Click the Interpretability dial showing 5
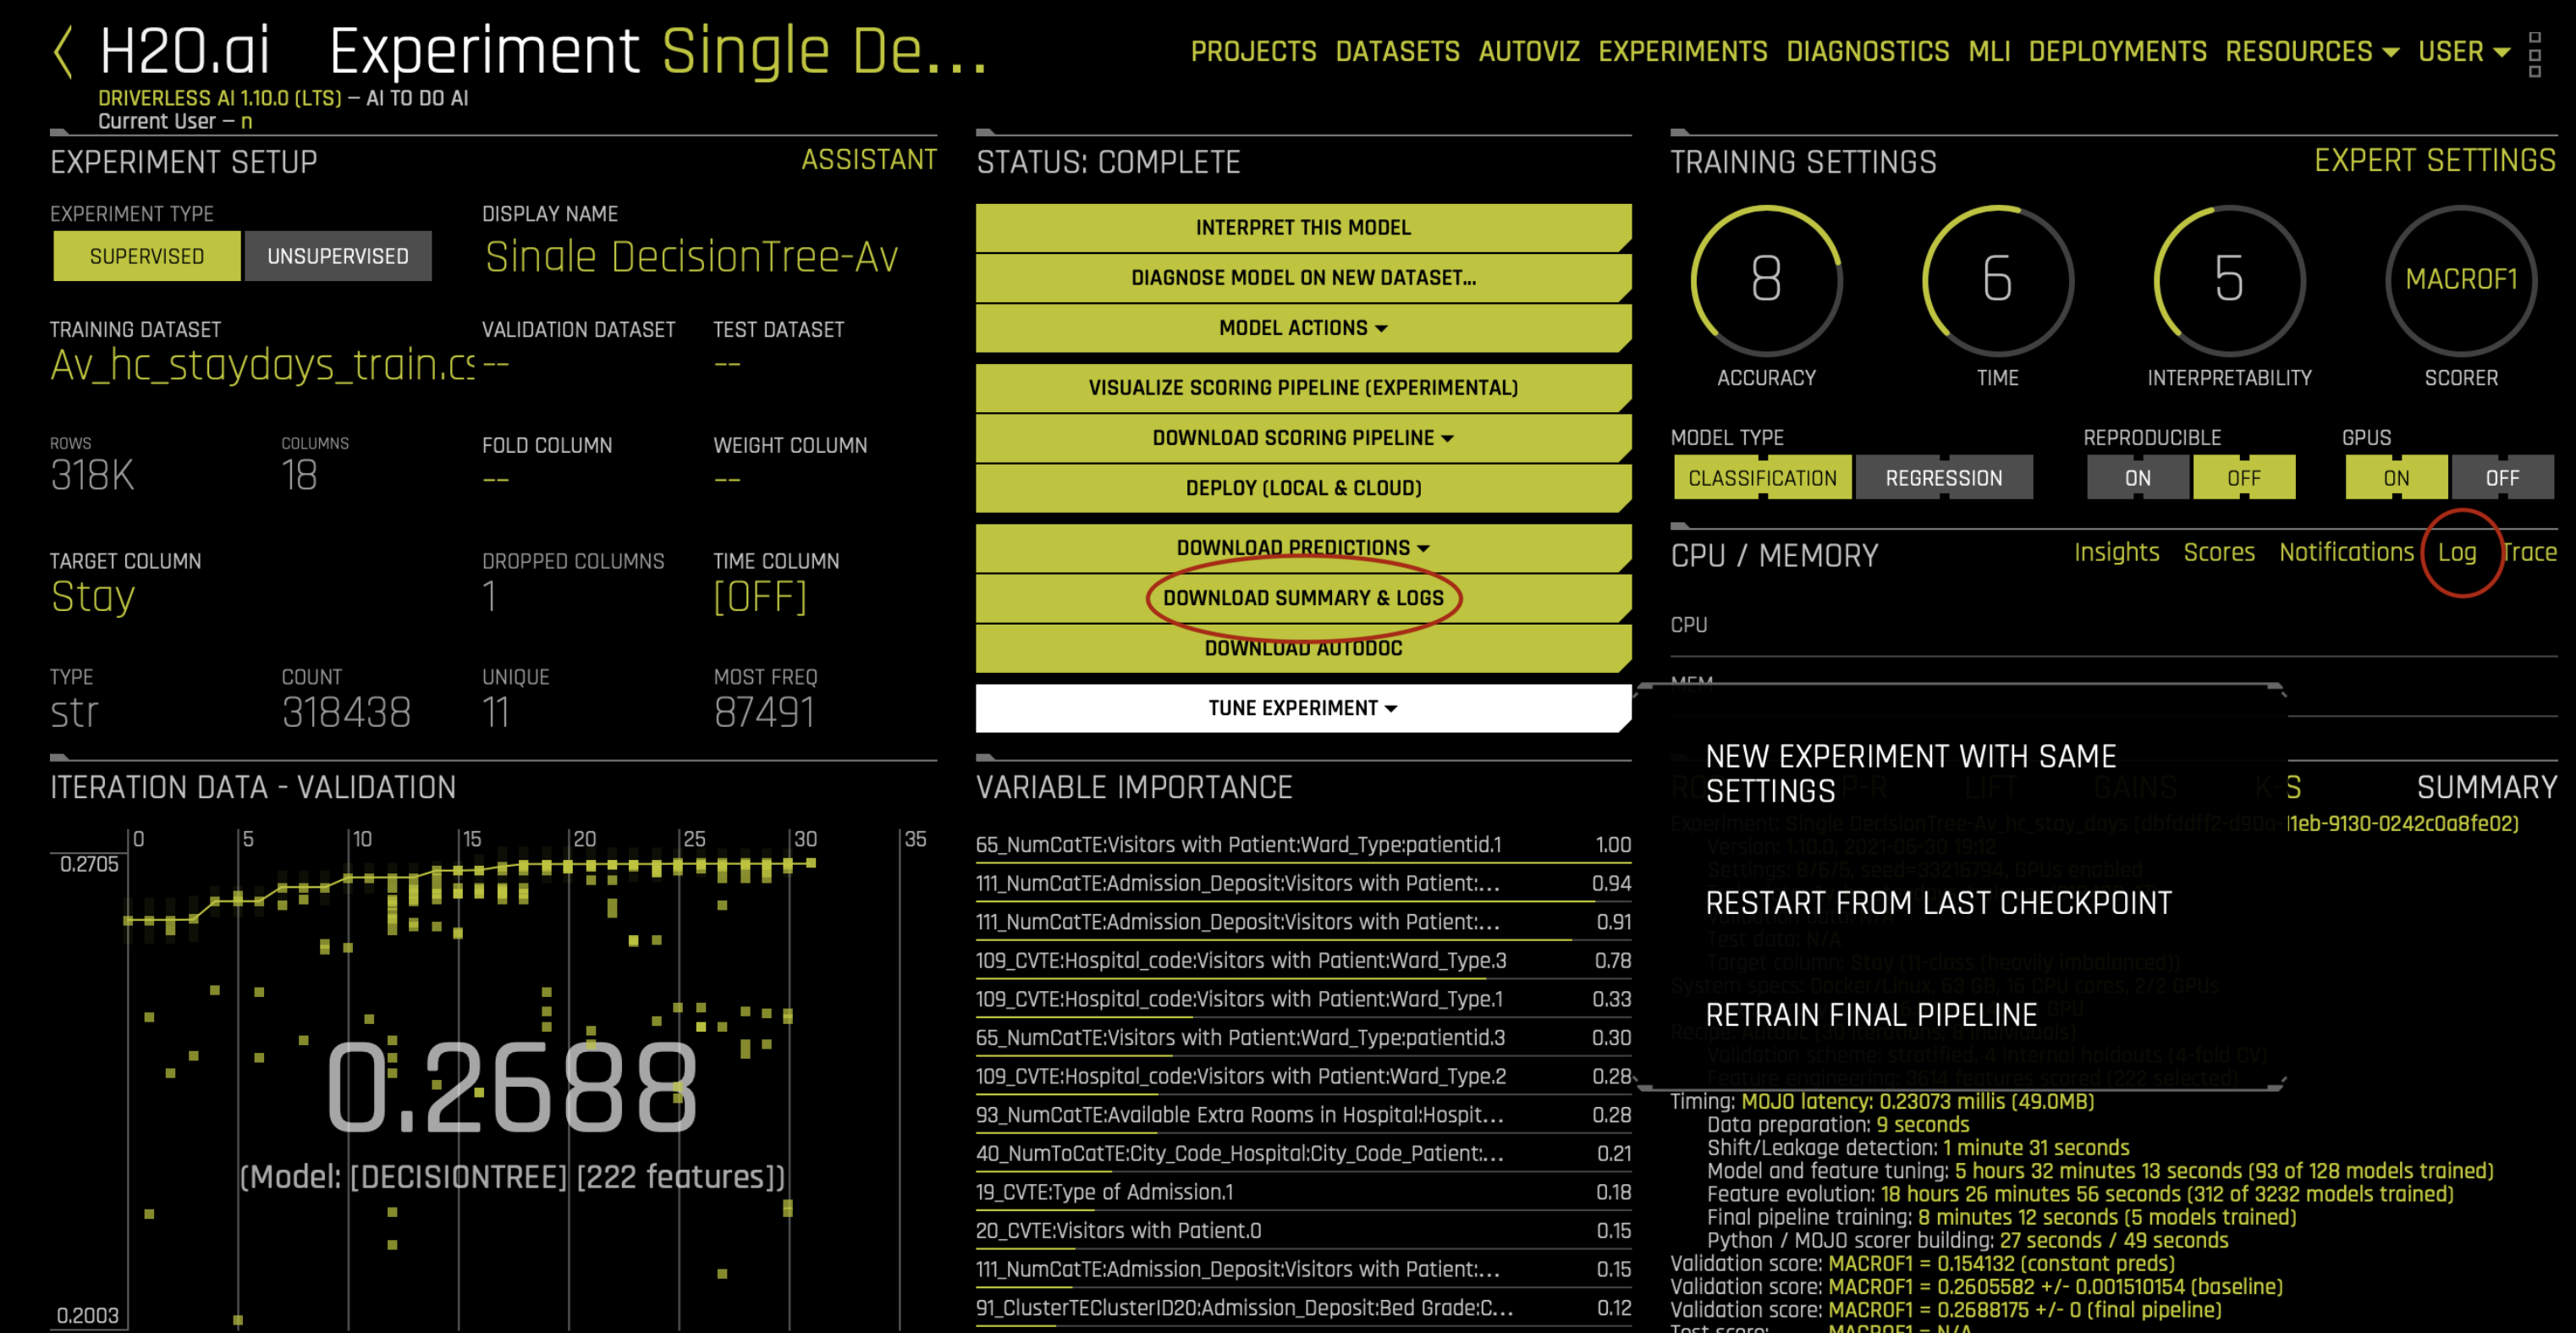2576x1333 pixels. coord(2228,280)
